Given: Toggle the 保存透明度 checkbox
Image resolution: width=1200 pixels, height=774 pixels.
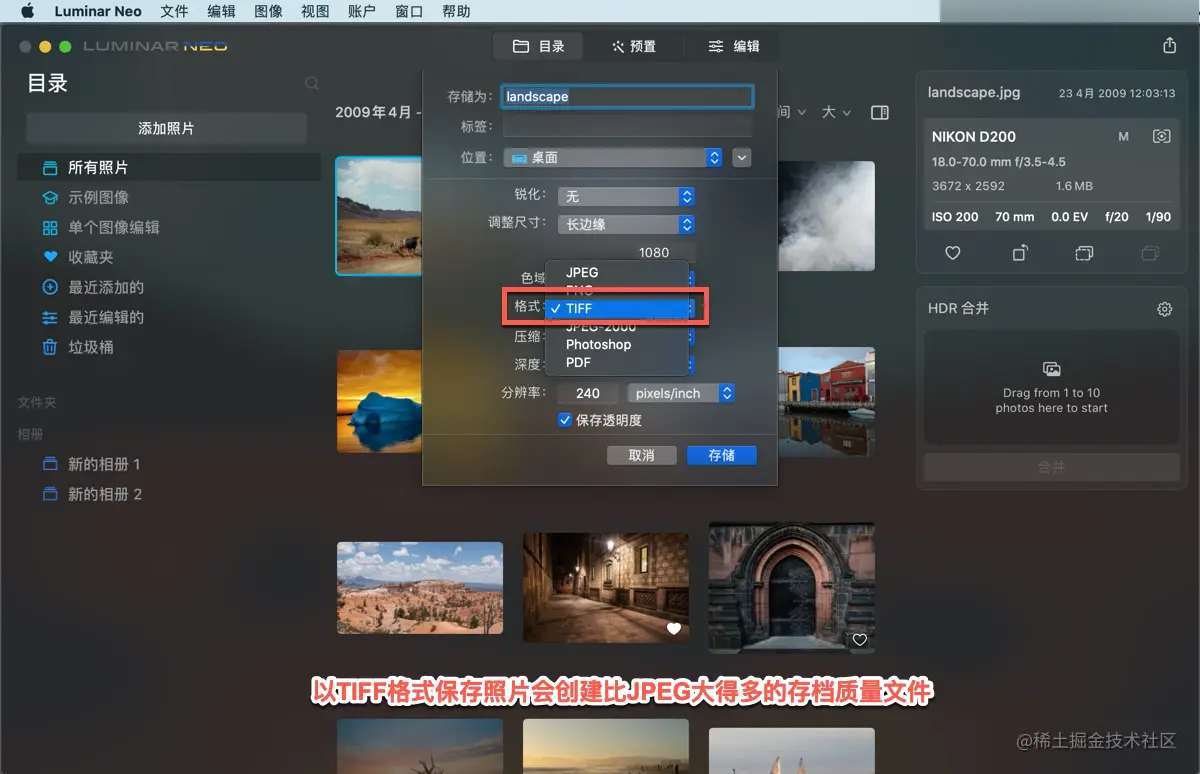Looking at the screenshot, I should [565, 421].
